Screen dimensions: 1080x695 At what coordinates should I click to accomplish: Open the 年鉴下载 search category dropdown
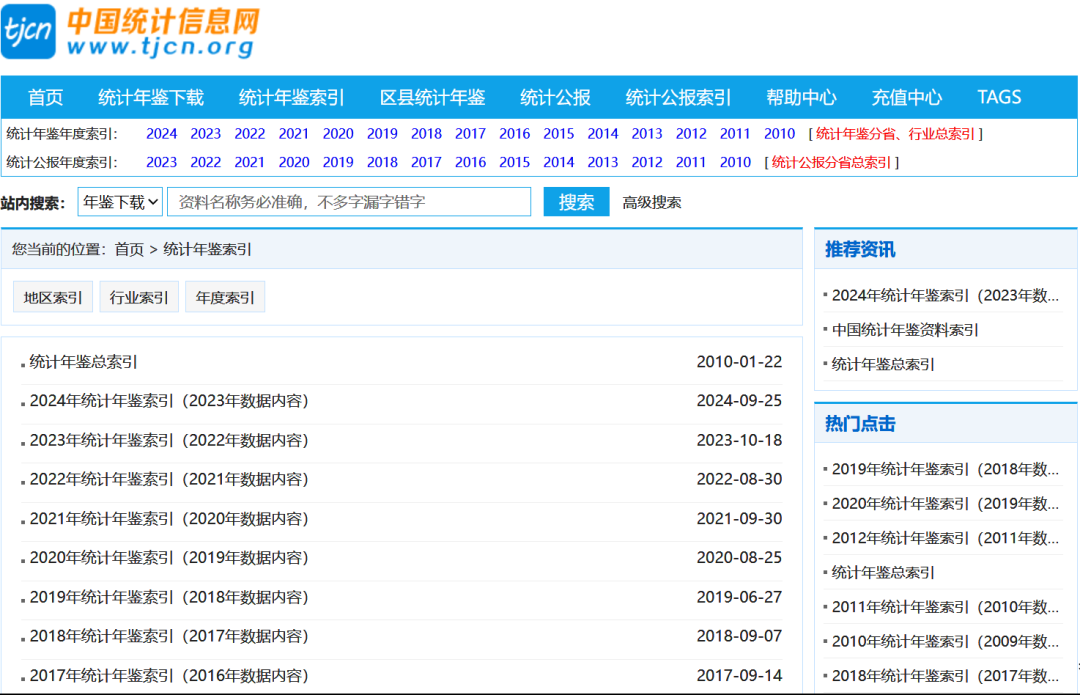coord(120,202)
